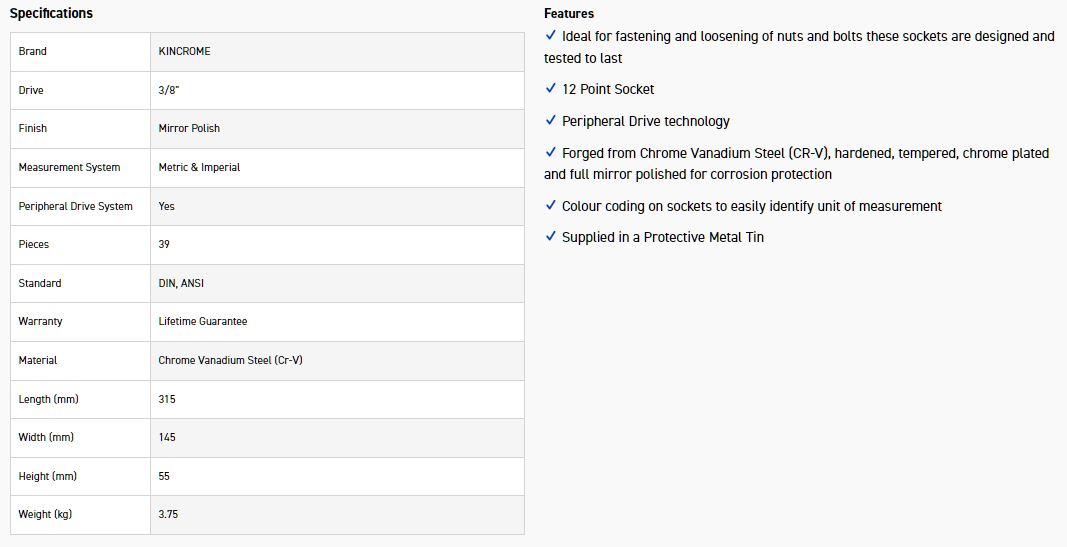Click the Peripheral Drive System label
Viewport: 1067px width, 547px height.
click(75, 206)
